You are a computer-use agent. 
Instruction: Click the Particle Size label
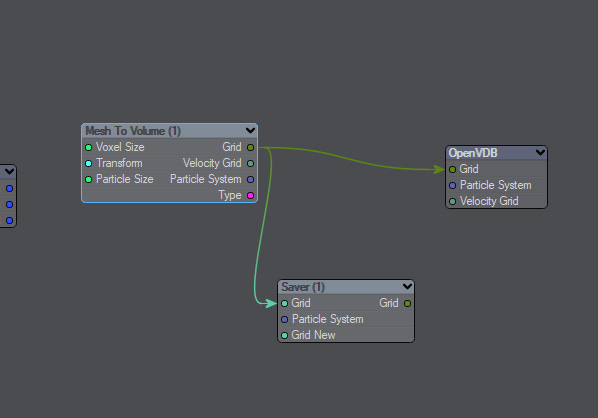tap(125, 179)
